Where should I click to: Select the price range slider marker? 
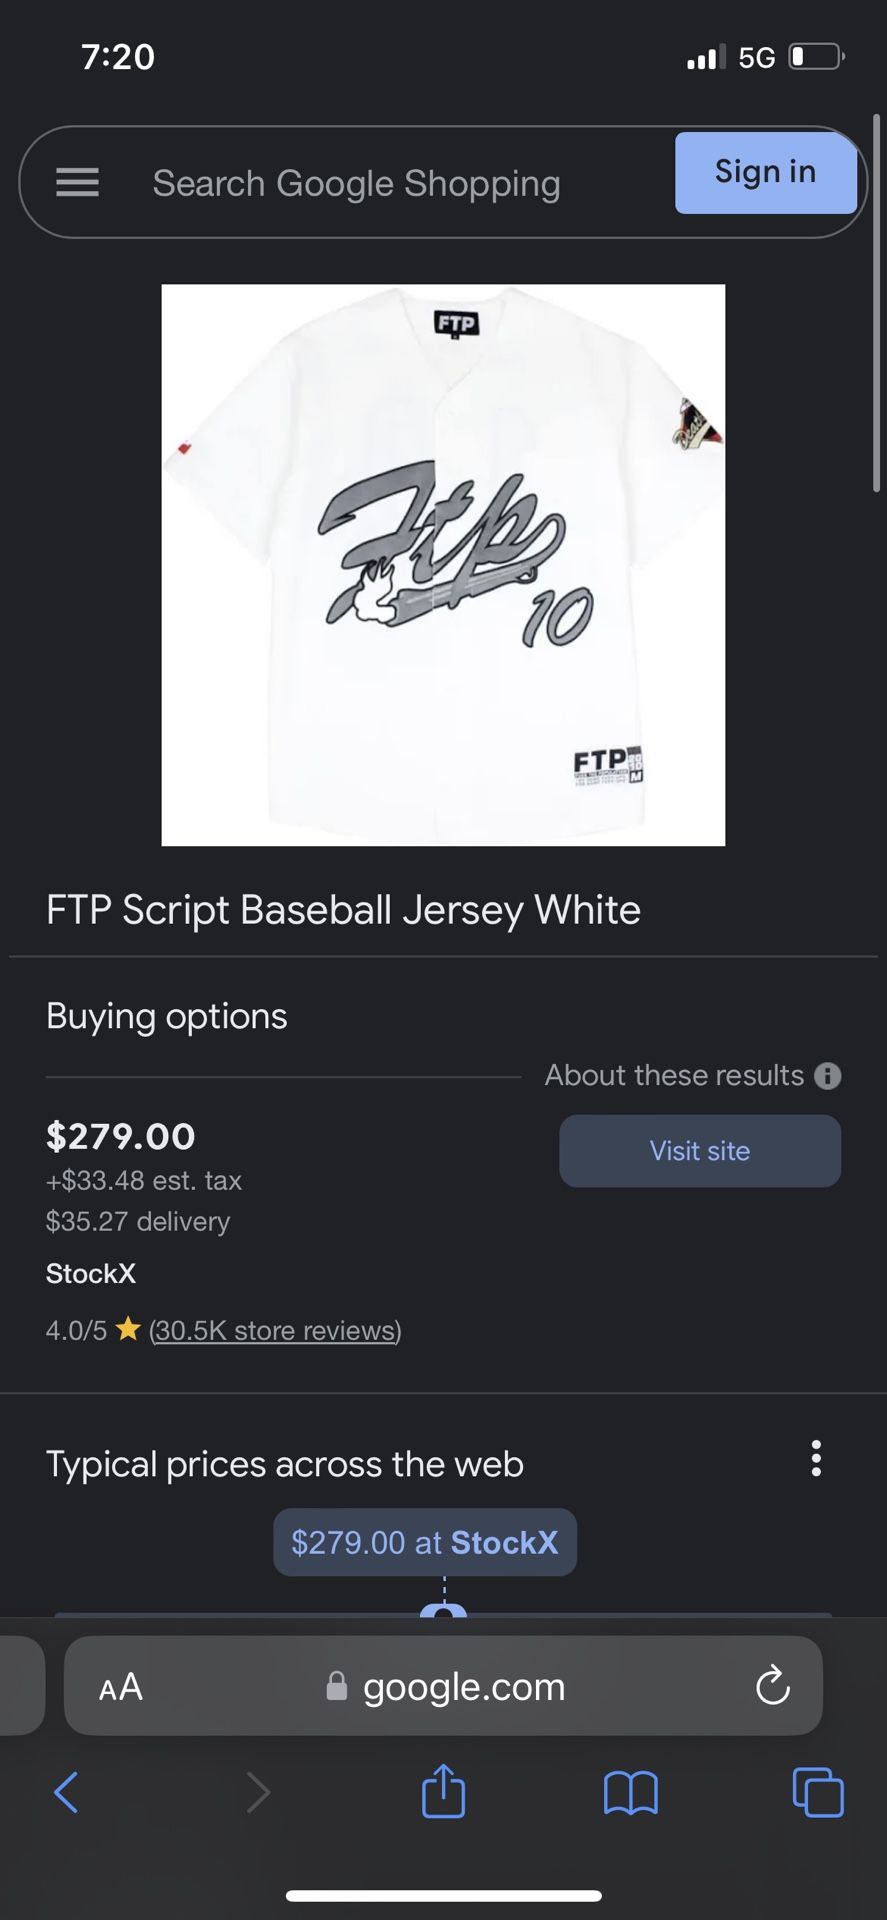[443, 1609]
